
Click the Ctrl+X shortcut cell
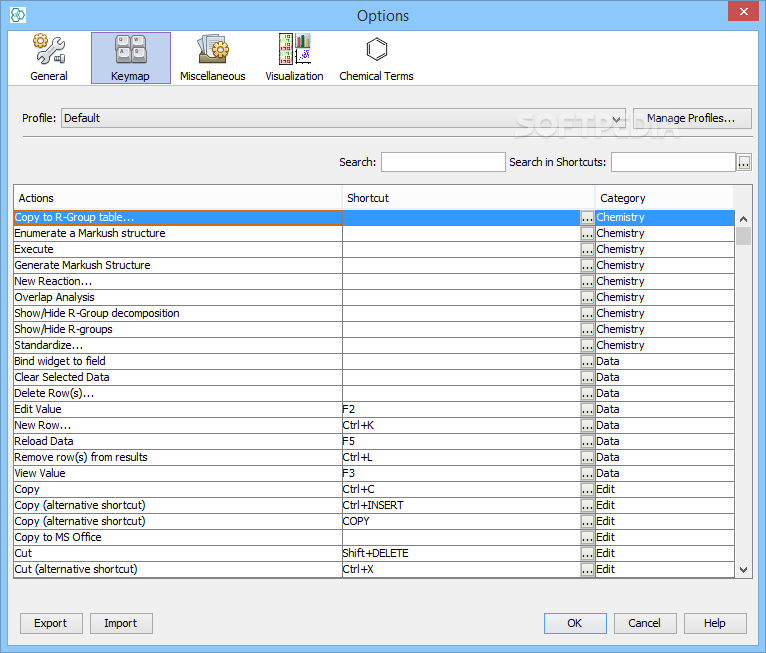tap(462, 569)
